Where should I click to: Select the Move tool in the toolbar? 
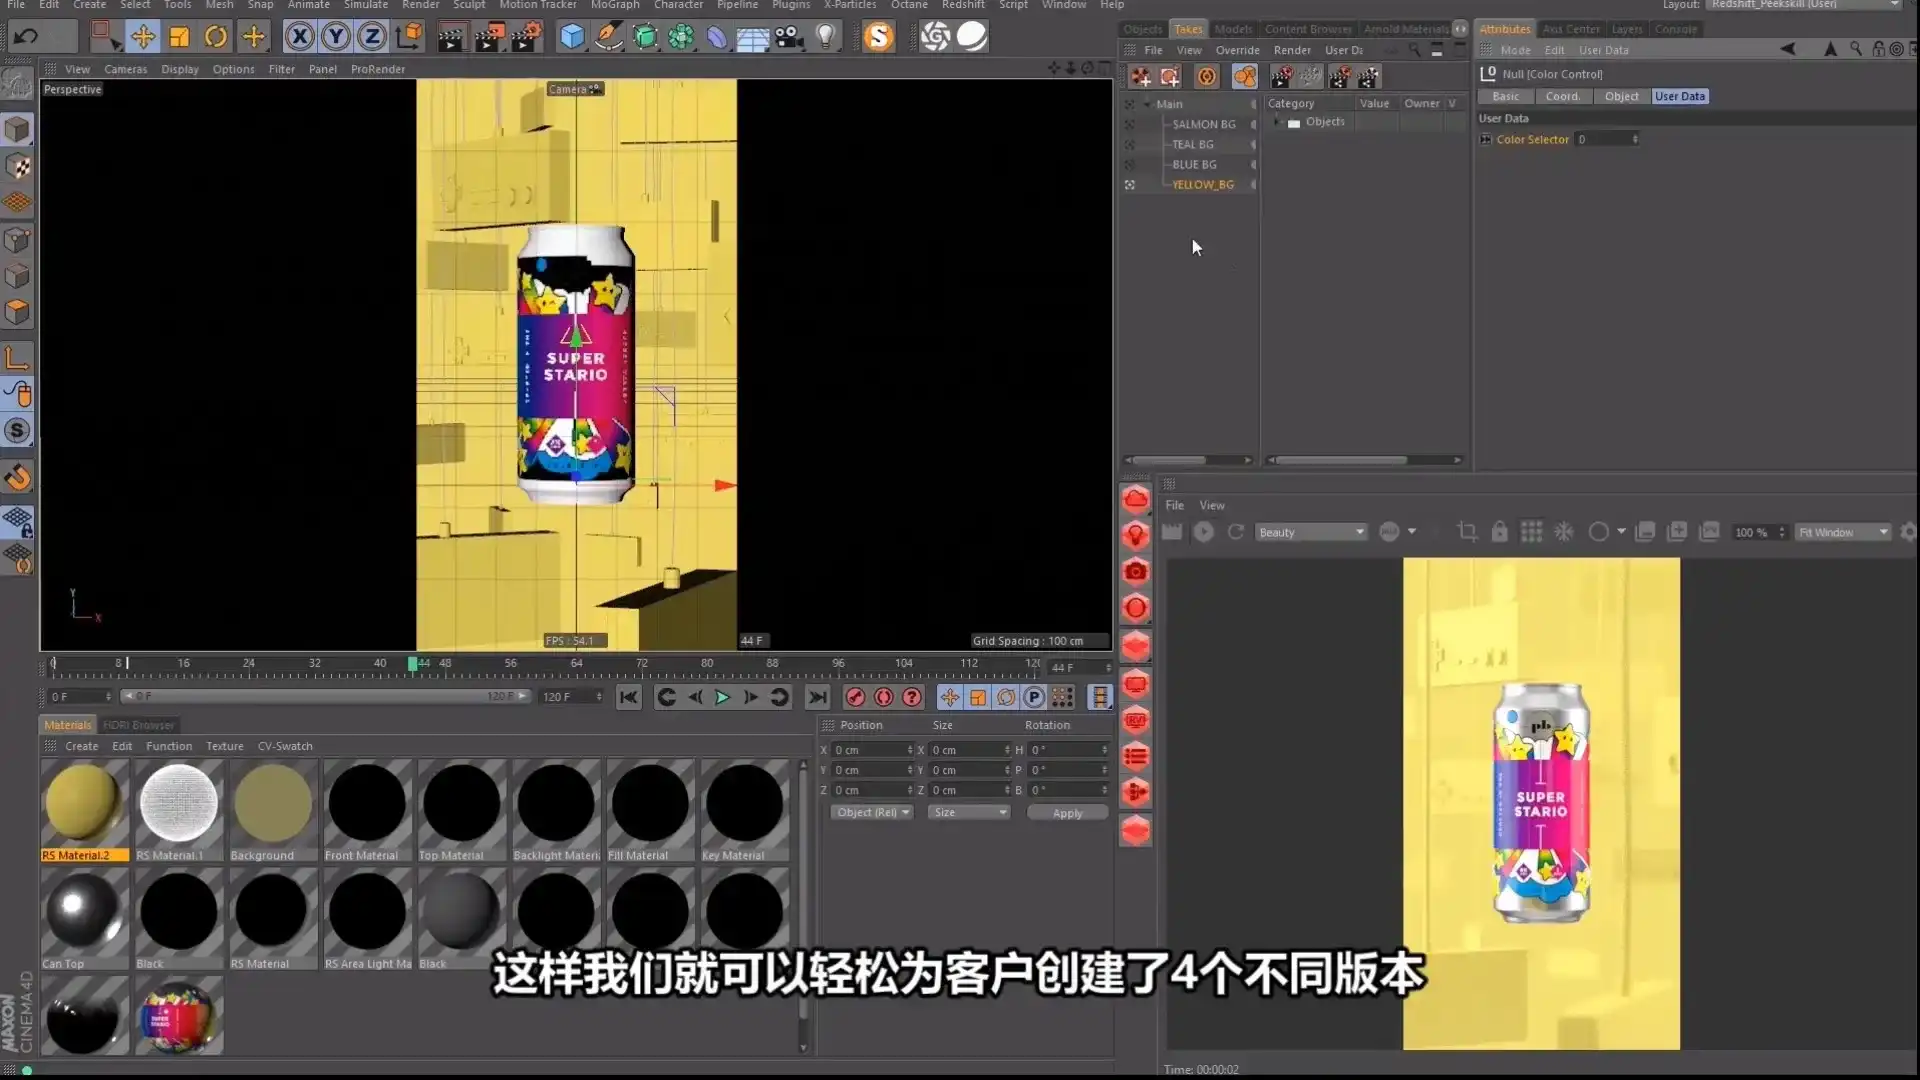tap(143, 36)
